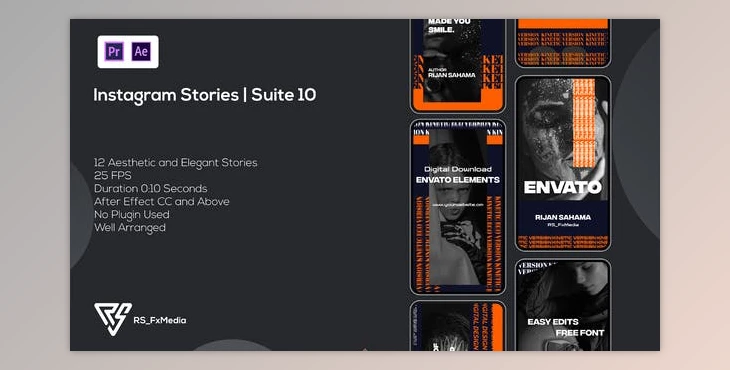Click the 'ENVATO ELEMENTS' text
Screen dimensions: 730x370
(458, 180)
